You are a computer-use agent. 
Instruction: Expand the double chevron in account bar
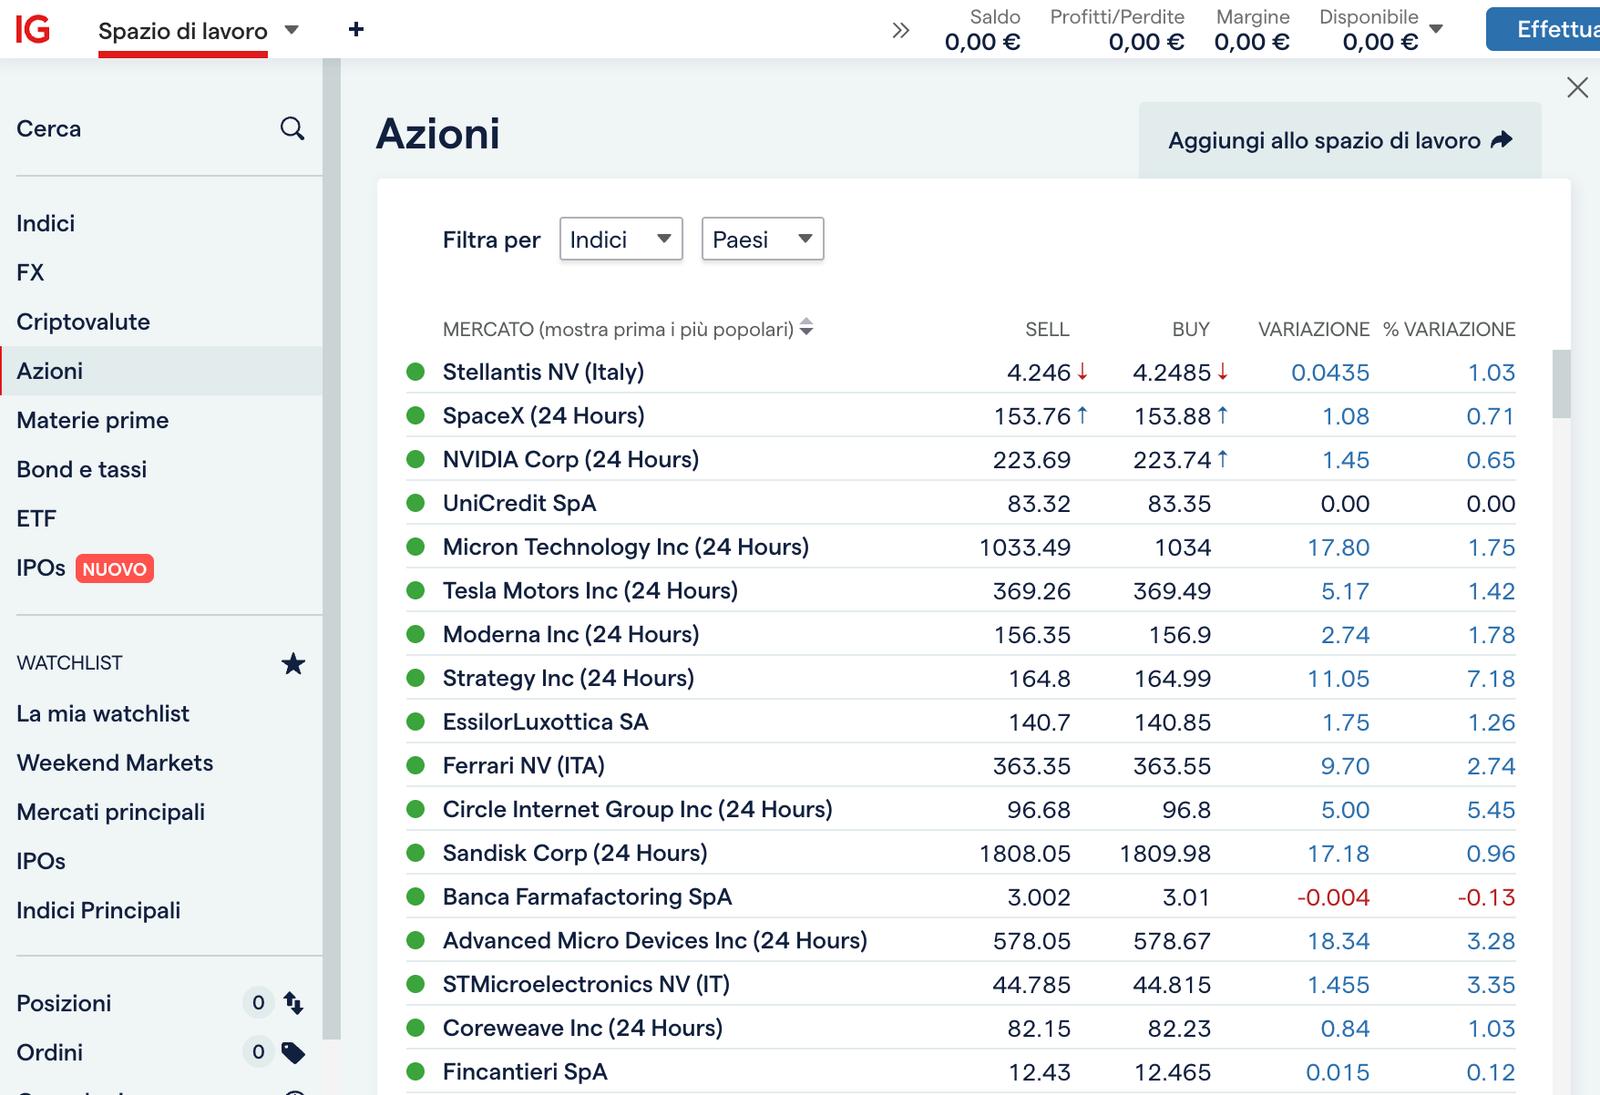[901, 30]
